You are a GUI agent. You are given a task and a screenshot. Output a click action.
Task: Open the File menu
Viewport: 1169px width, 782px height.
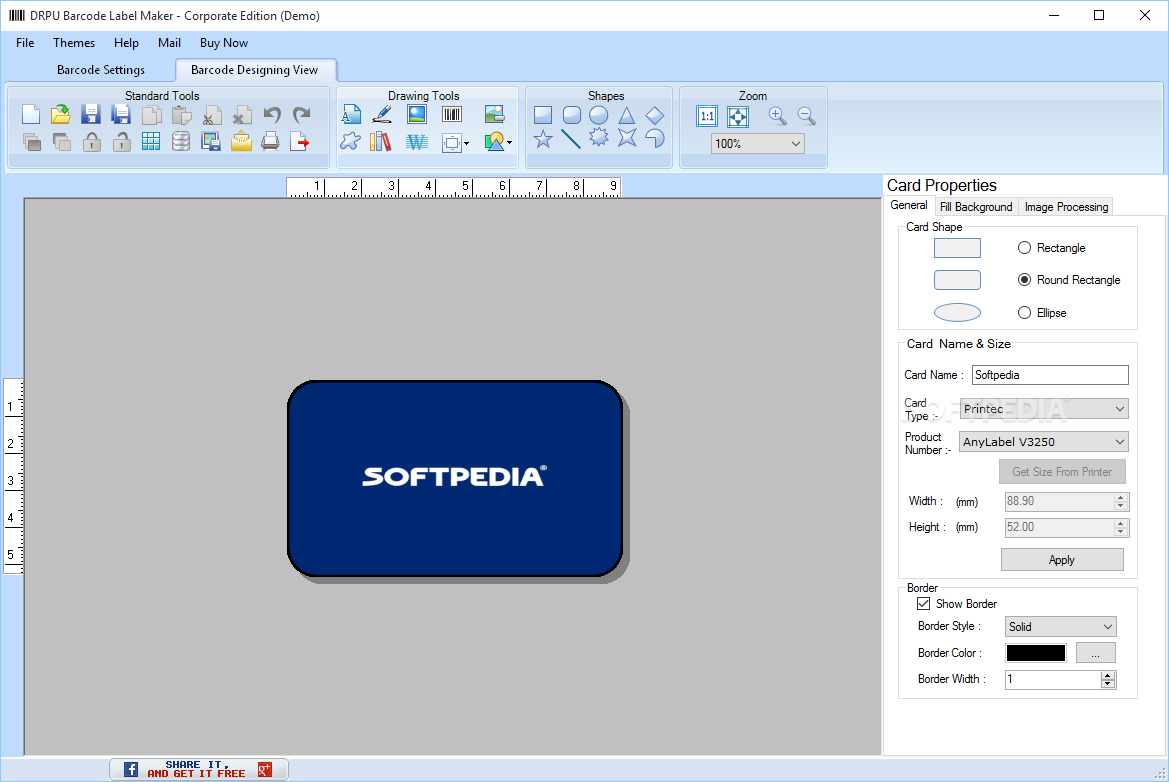[x=25, y=43]
